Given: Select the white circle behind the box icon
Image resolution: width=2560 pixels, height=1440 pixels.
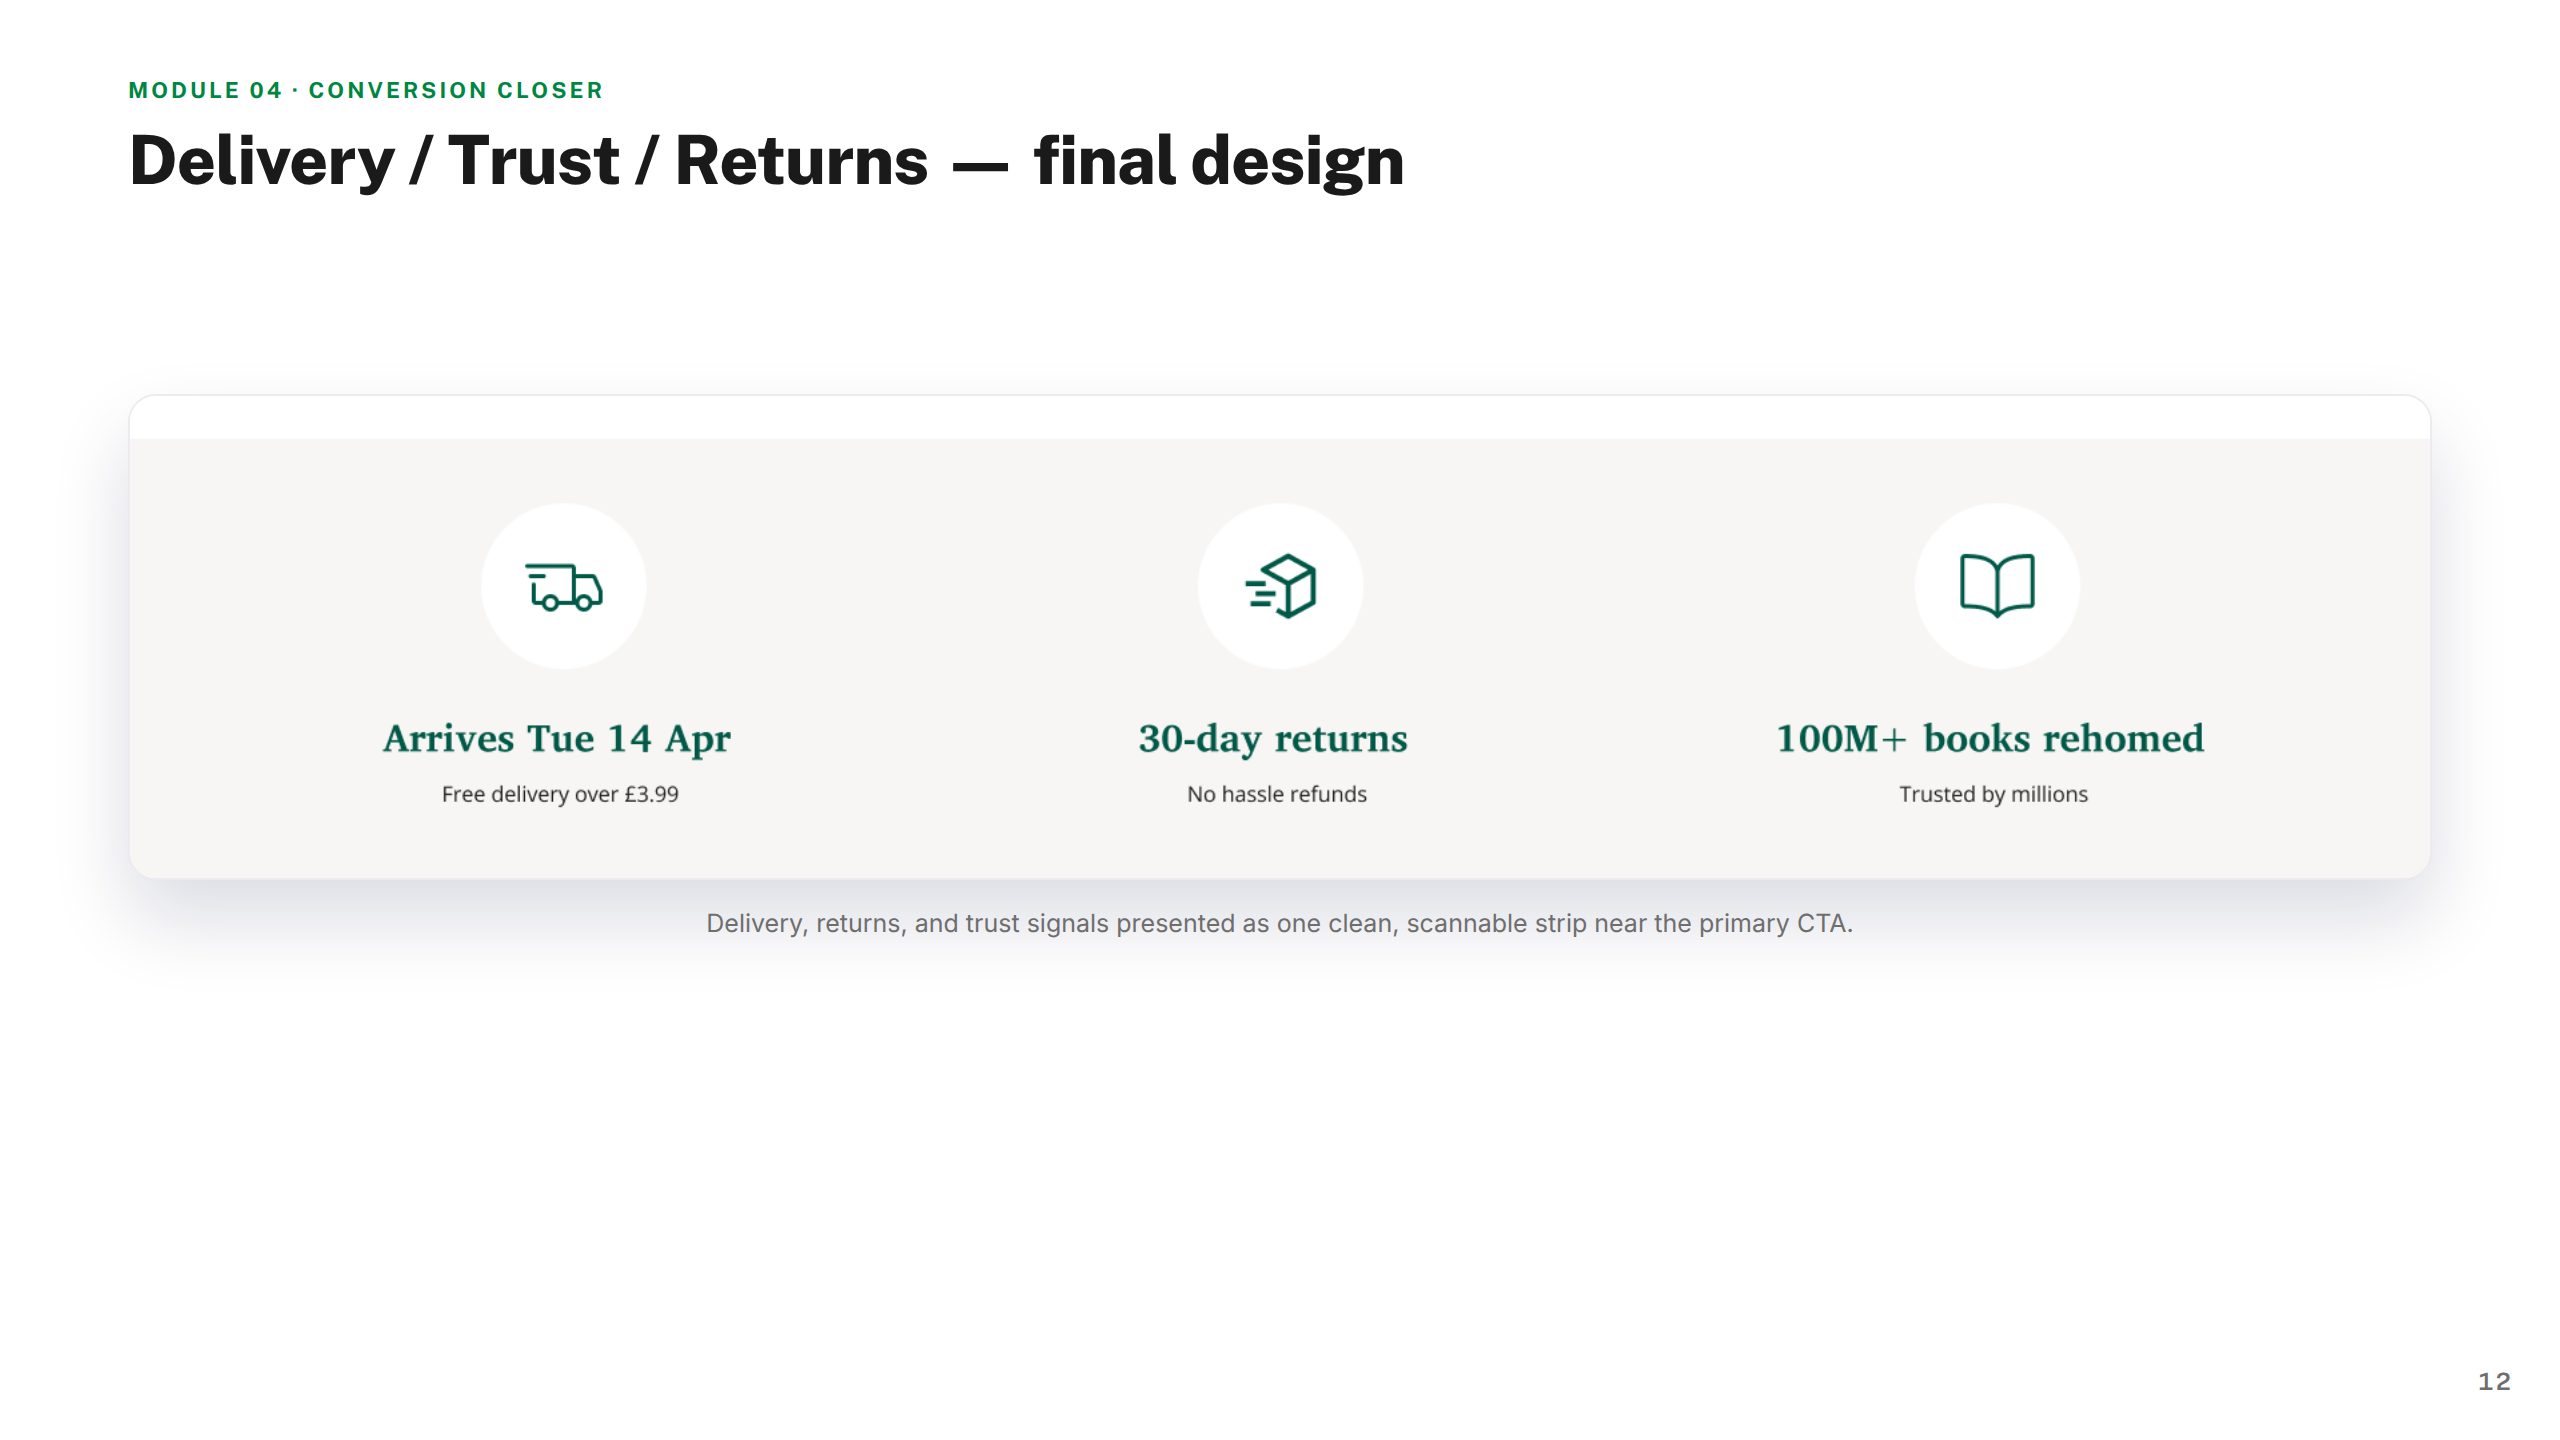Looking at the screenshot, I should point(1281,586).
